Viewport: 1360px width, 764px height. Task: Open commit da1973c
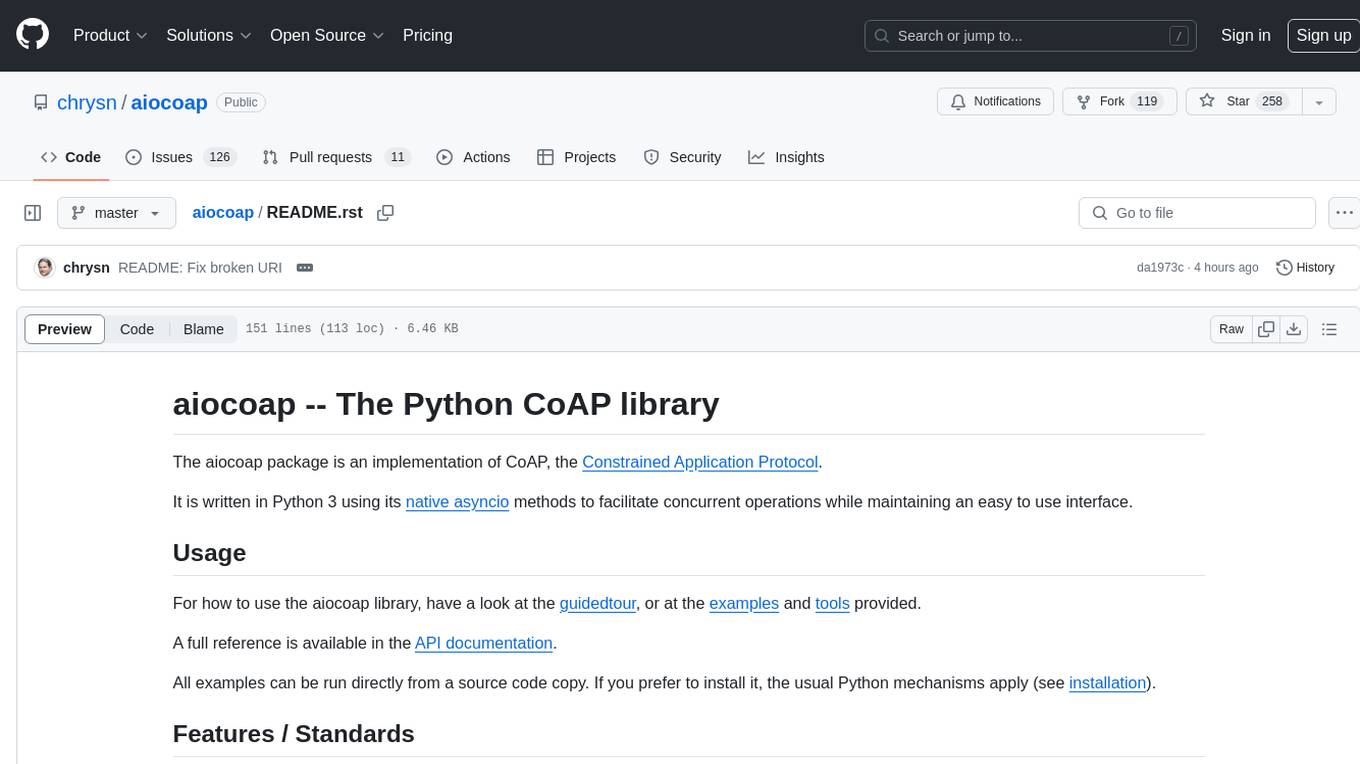click(x=1160, y=268)
